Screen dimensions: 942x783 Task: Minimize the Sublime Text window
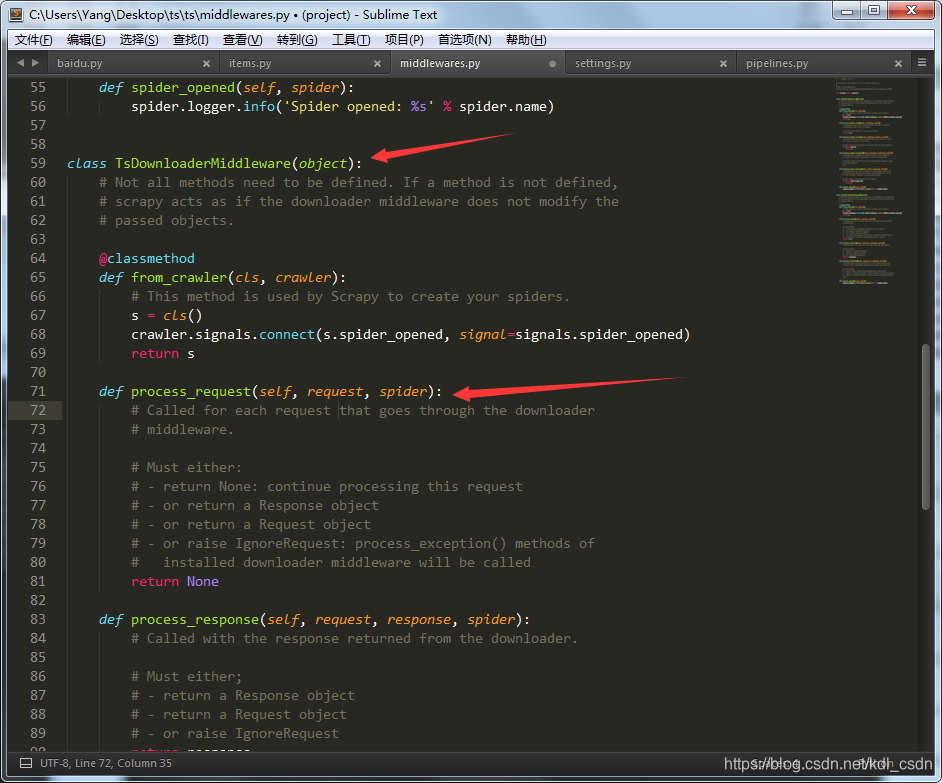(x=847, y=10)
